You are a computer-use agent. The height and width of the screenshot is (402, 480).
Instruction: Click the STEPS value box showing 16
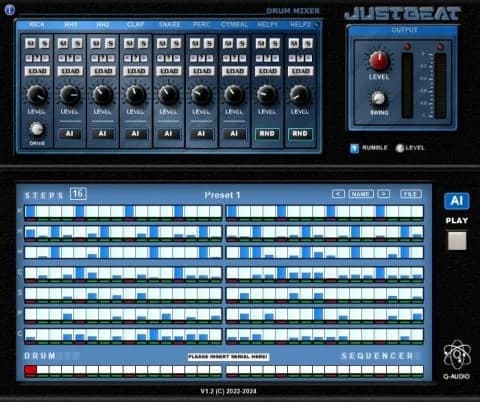coord(78,194)
